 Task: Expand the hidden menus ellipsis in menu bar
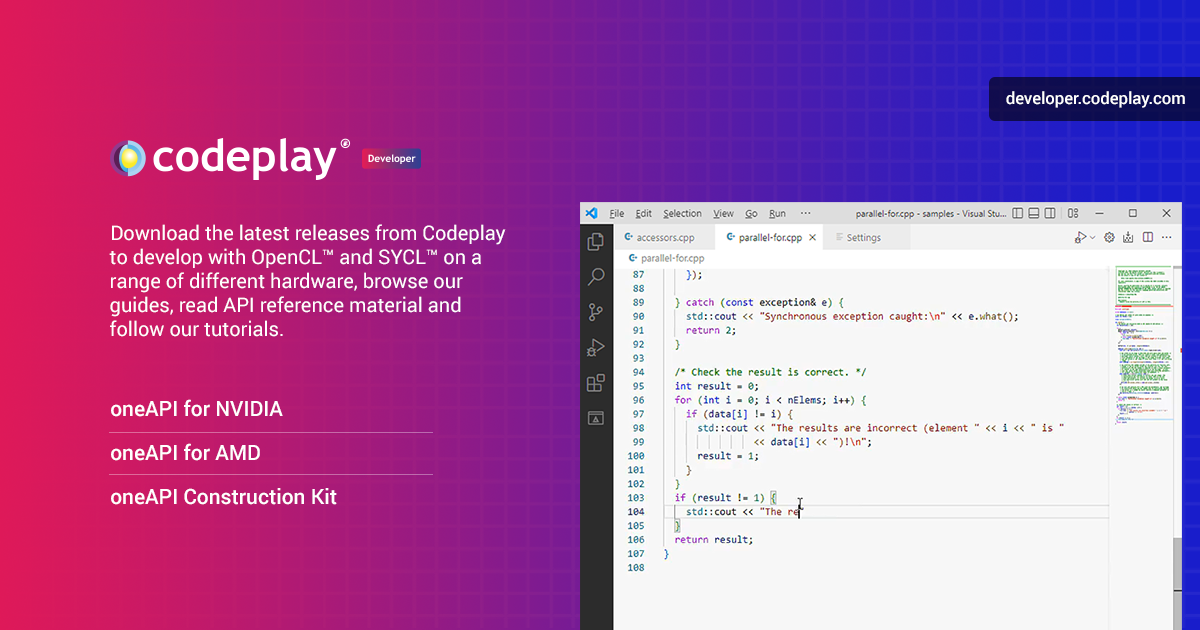[x=805, y=213]
